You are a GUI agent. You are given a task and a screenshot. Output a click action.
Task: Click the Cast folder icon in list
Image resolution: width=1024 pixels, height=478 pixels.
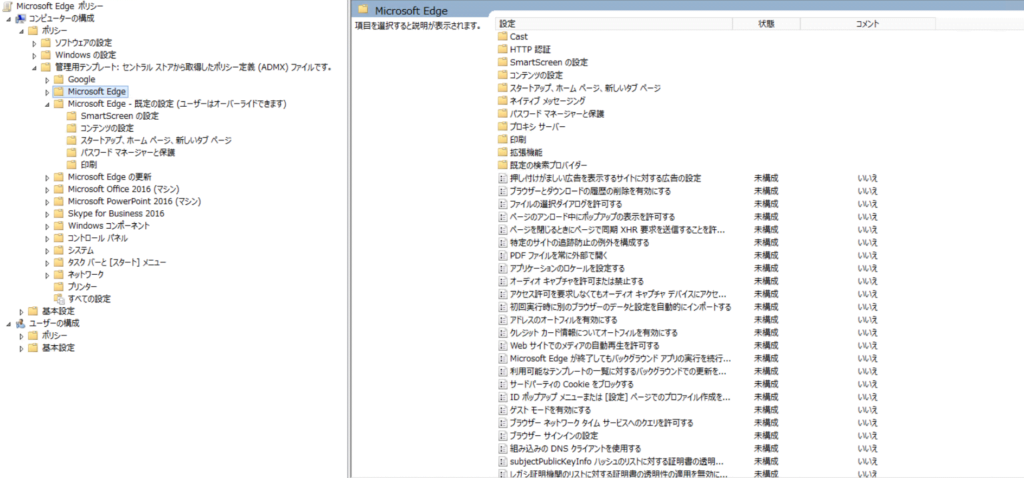(x=502, y=37)
